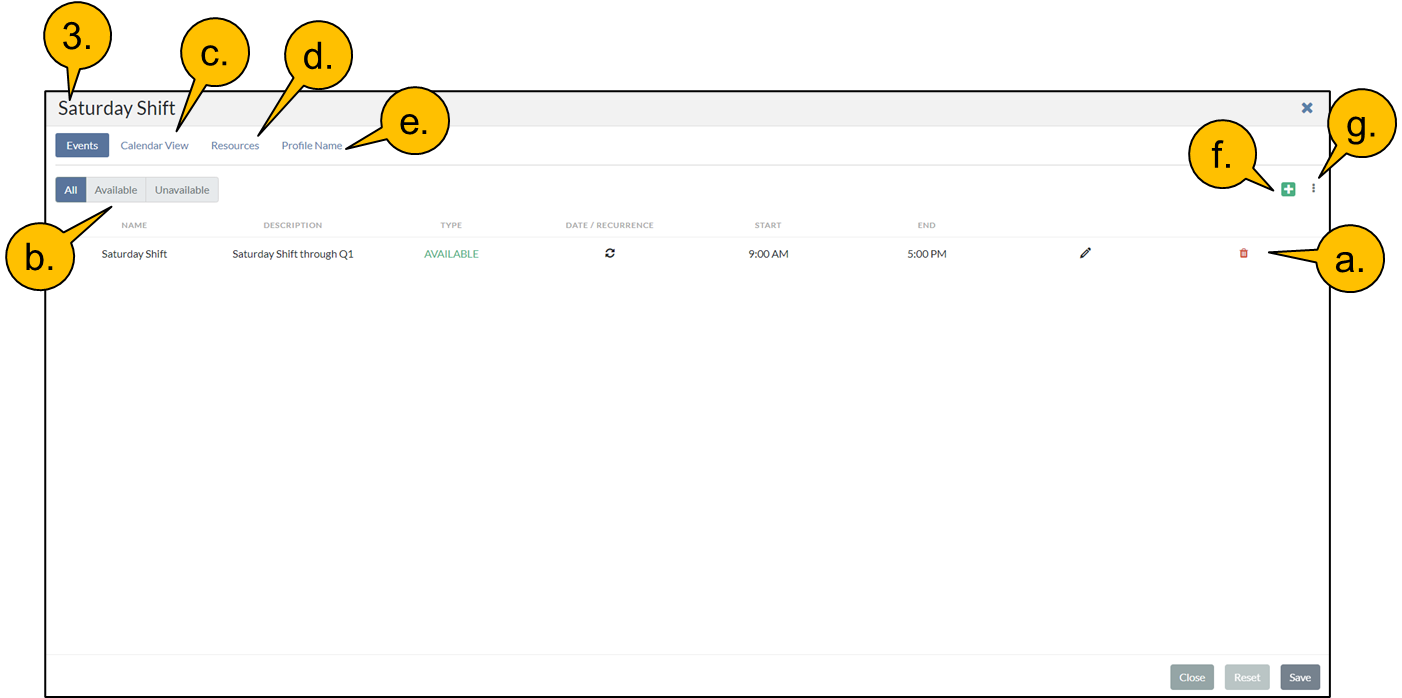Click the Reset button
Screen dimensions: 1402x698
click(1247, 677)
